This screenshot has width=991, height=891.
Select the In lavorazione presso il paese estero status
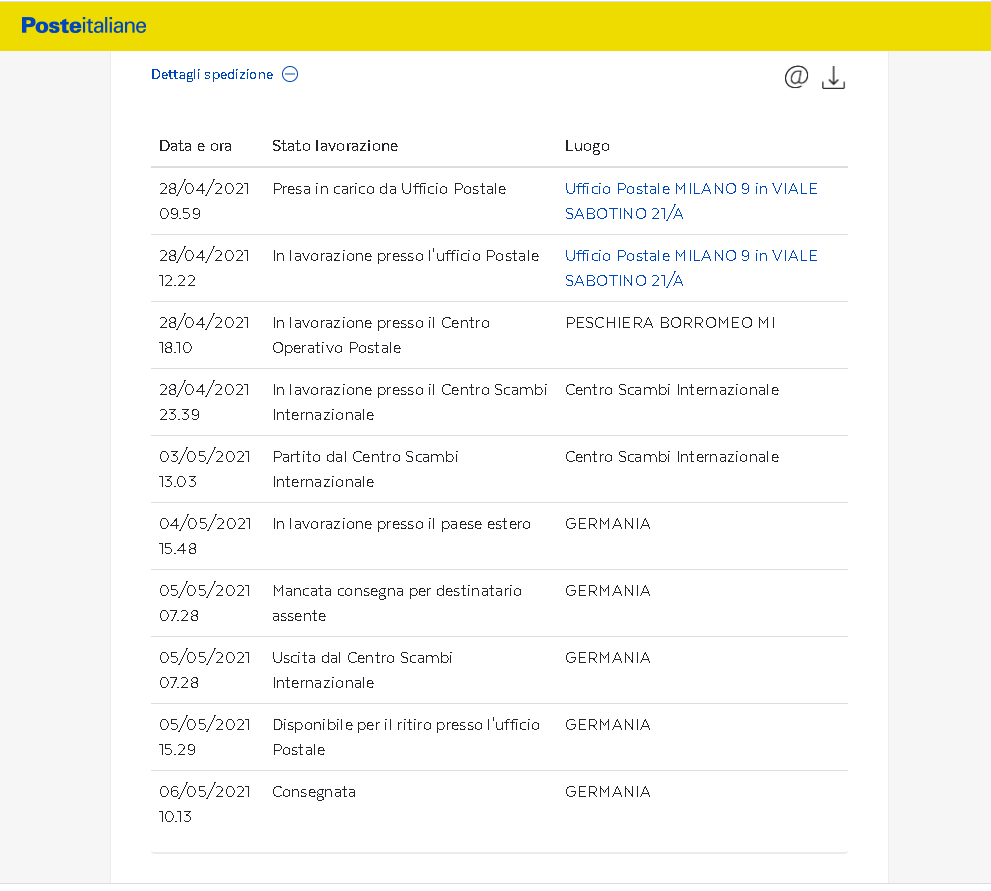401,524
